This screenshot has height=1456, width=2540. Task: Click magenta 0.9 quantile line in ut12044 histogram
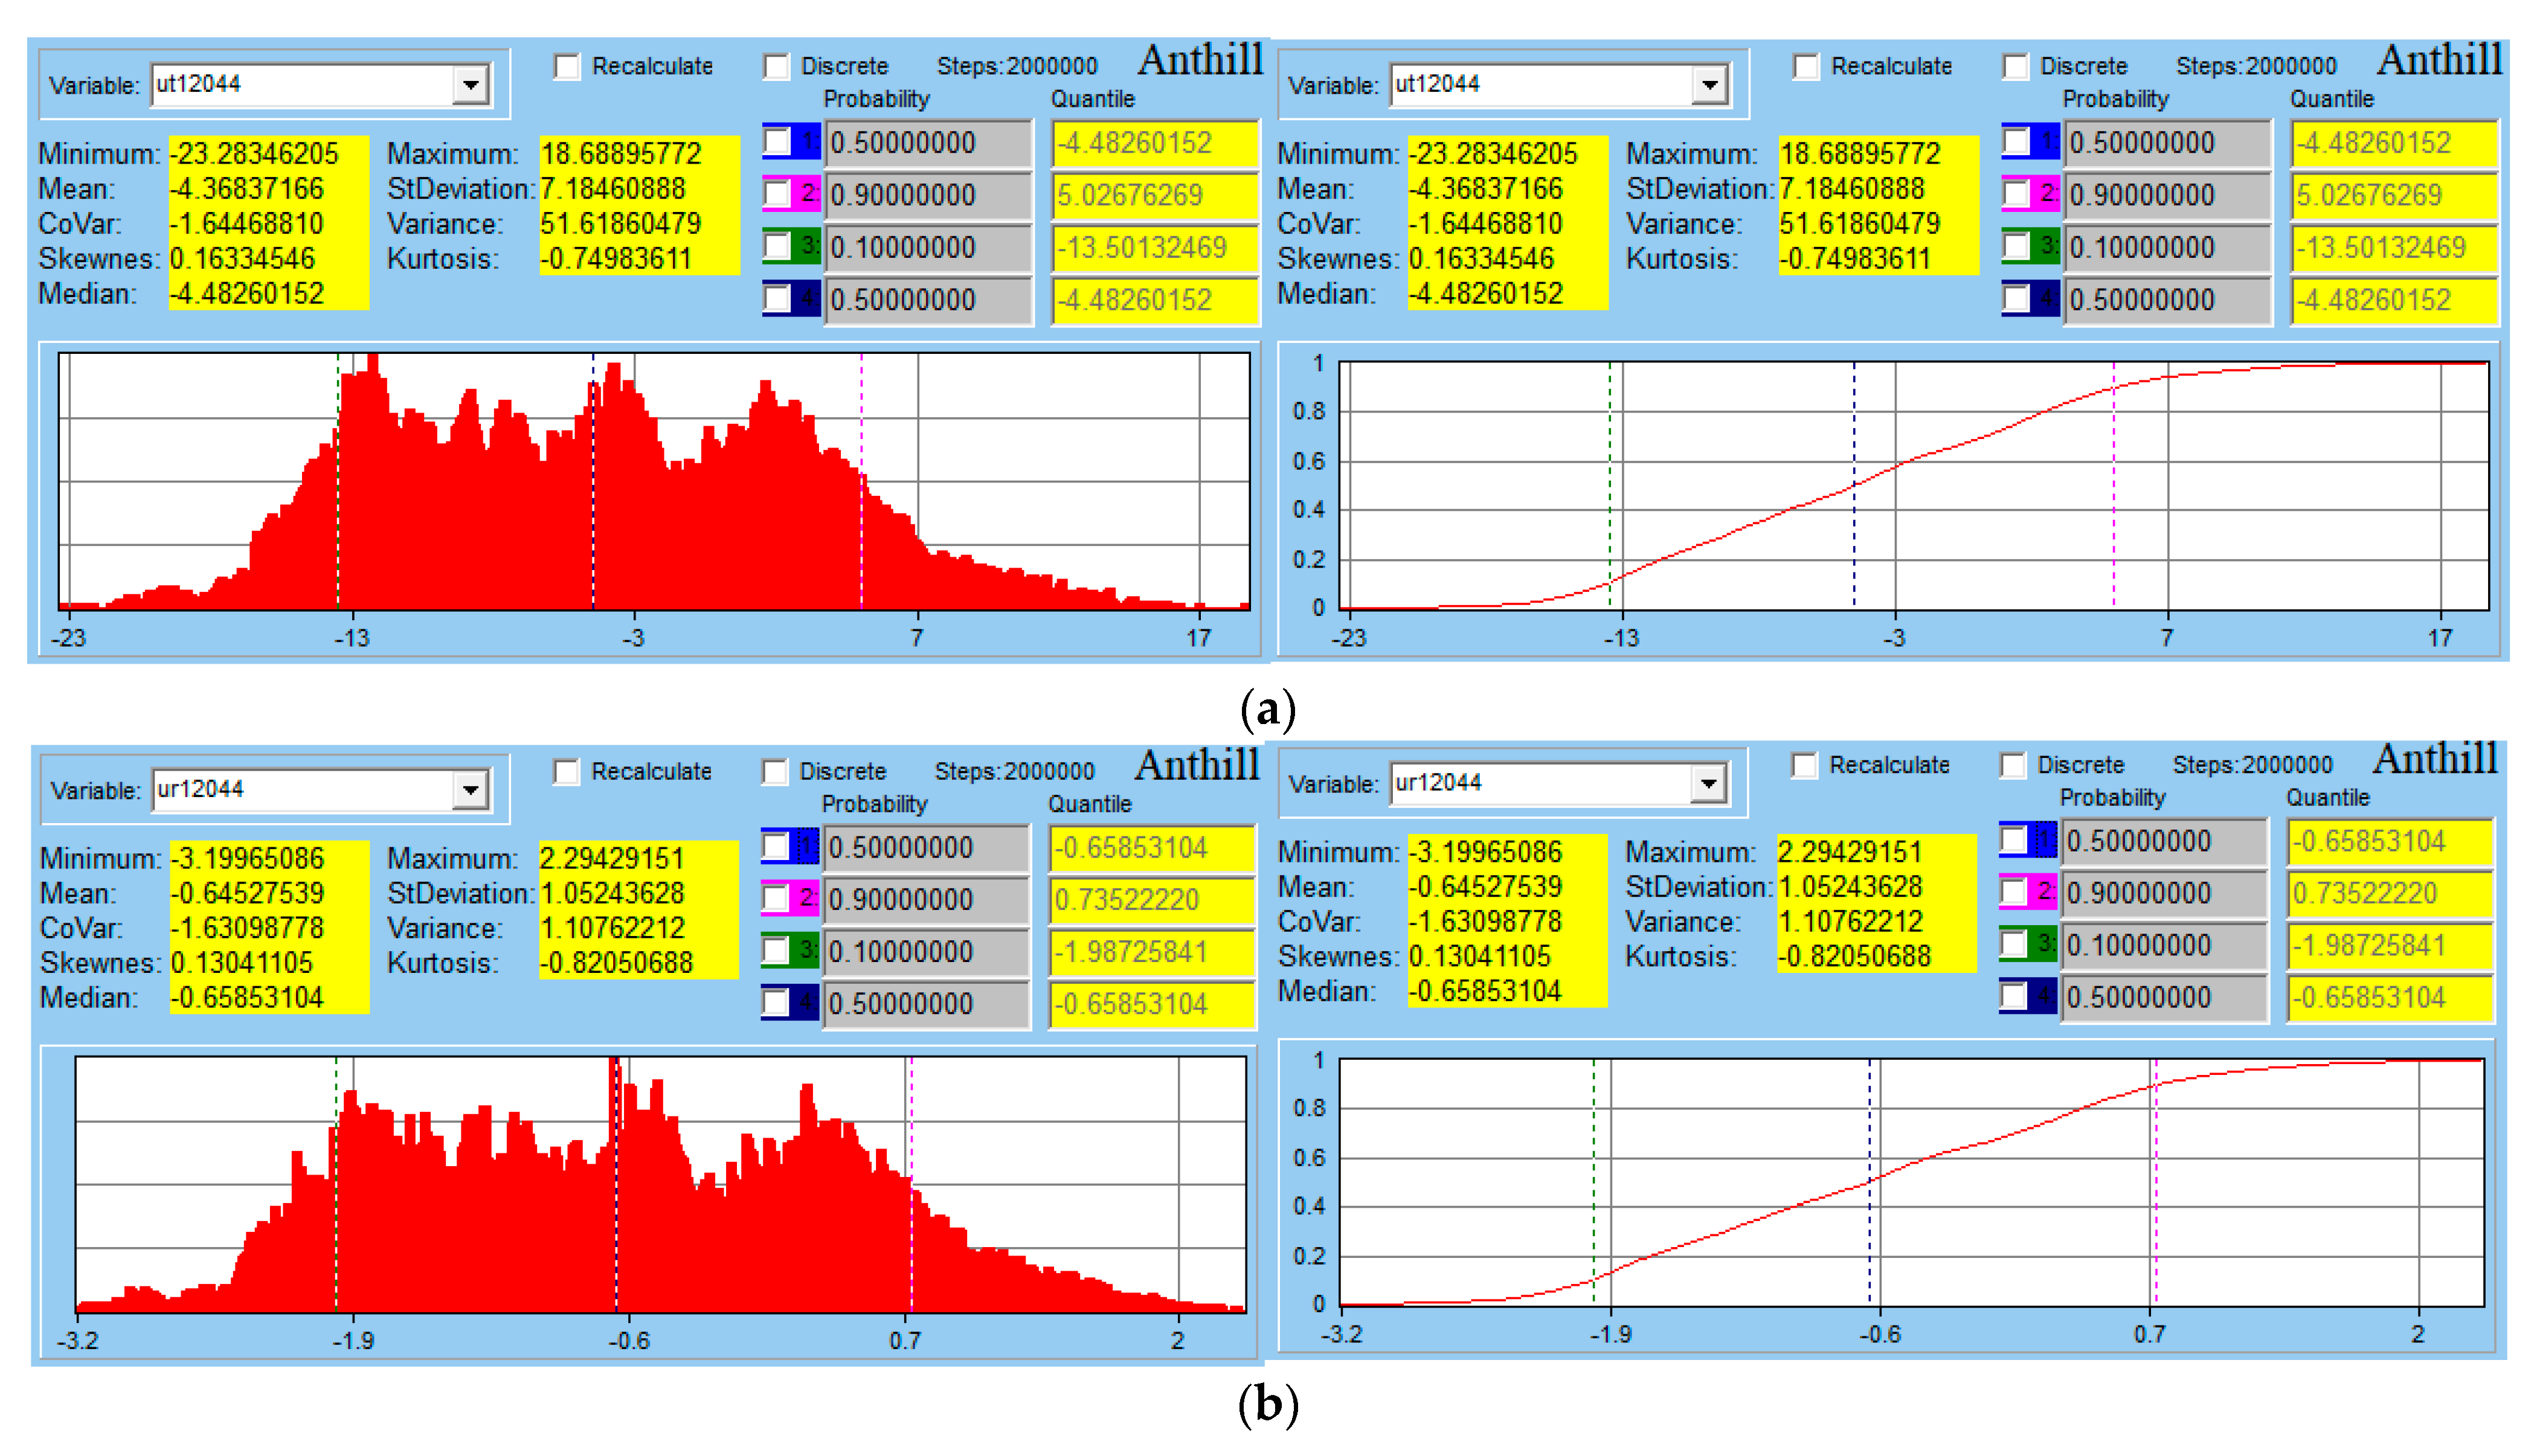pyautogui.click(x=861, y=480)
